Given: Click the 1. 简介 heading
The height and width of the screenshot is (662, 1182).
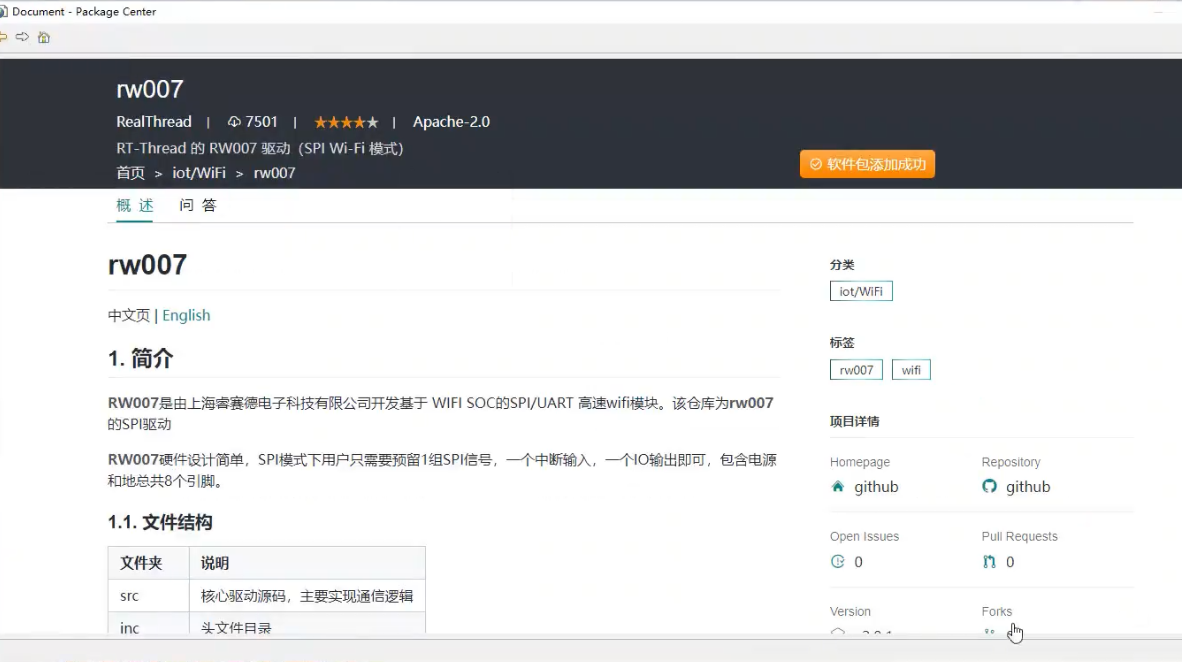Looking at the screenshot, I should point(140,359).
